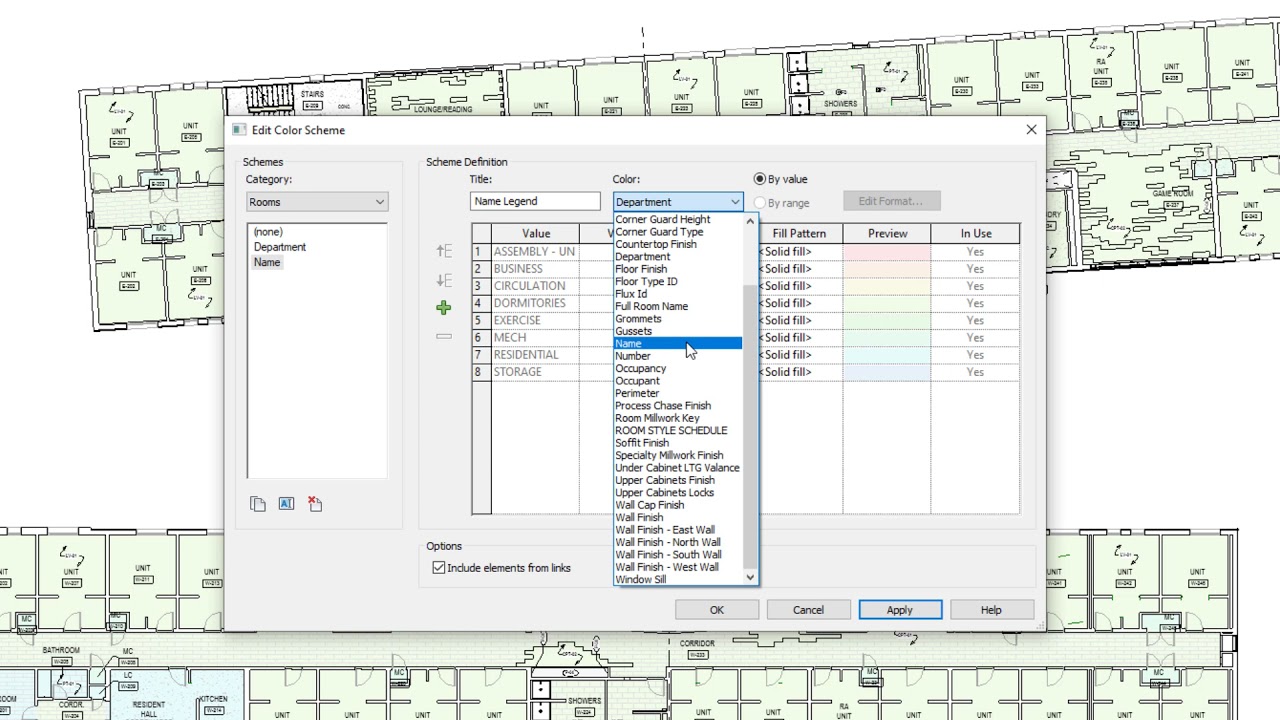
Task: Click the DORMITORIES row preview color
Action: [886, 303]
